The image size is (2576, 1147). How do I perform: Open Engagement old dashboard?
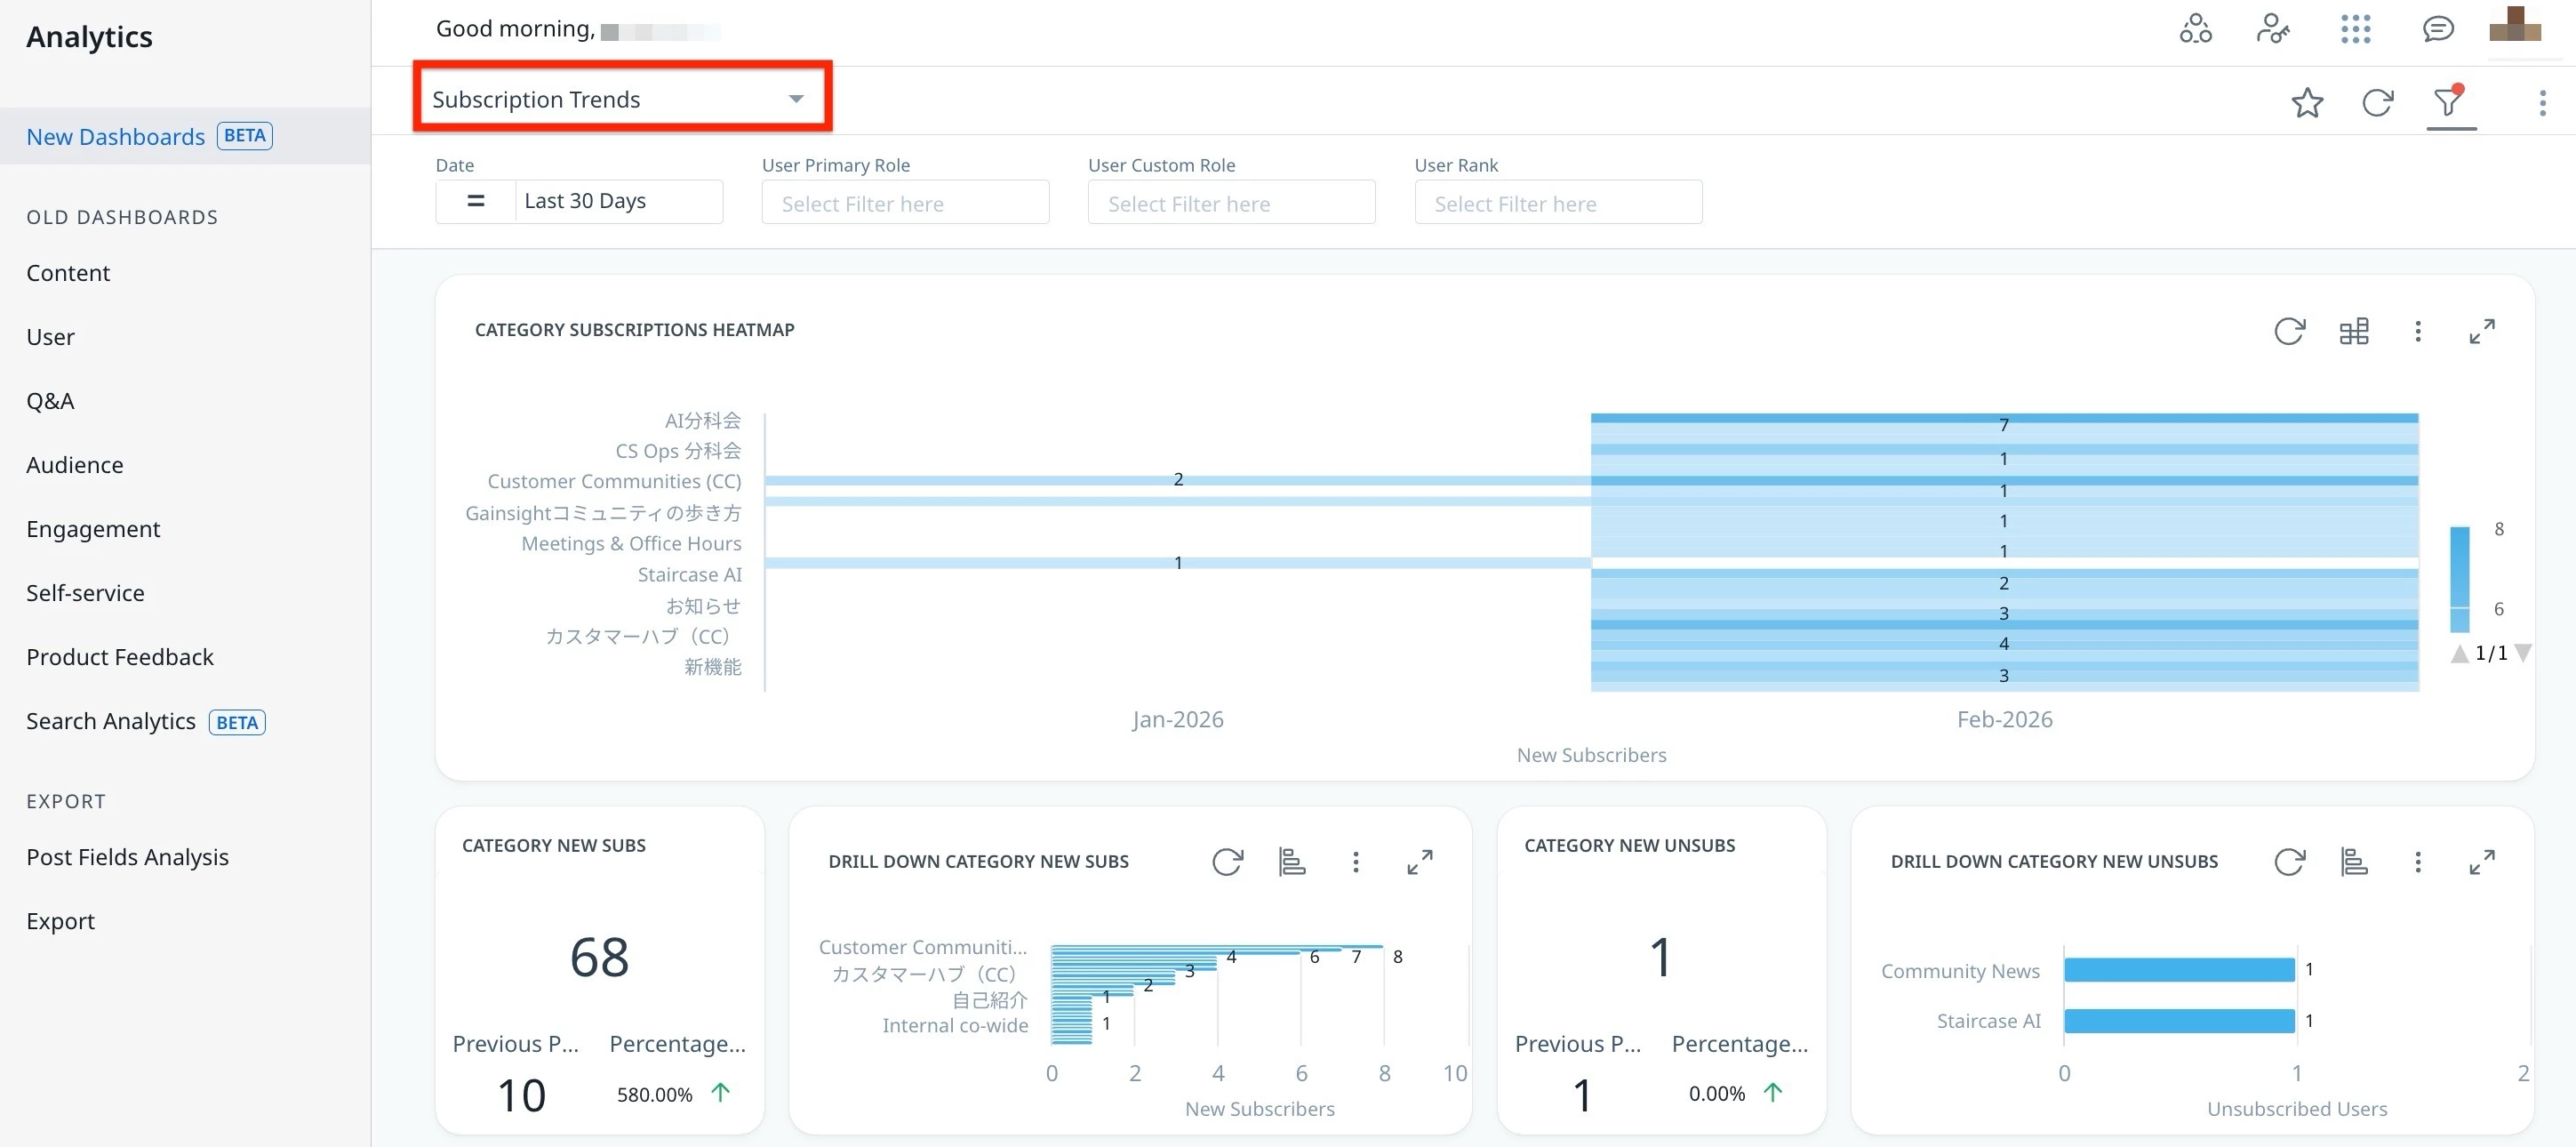click(93, 529)
